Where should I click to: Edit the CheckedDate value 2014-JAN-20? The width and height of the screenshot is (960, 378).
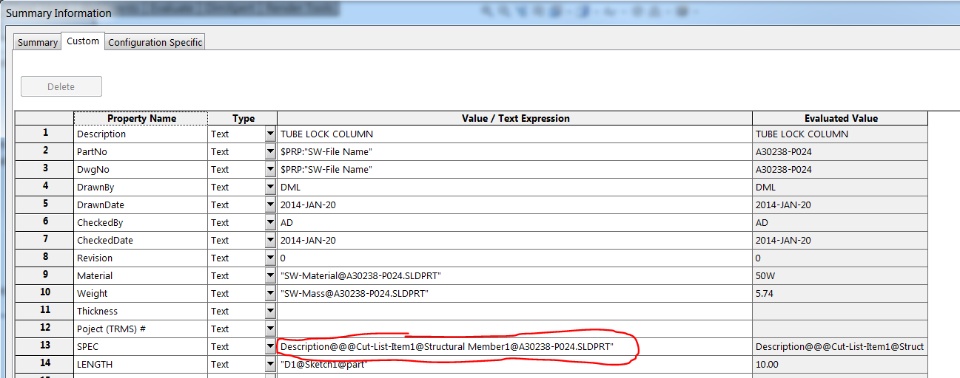click(x=515, y=240)
